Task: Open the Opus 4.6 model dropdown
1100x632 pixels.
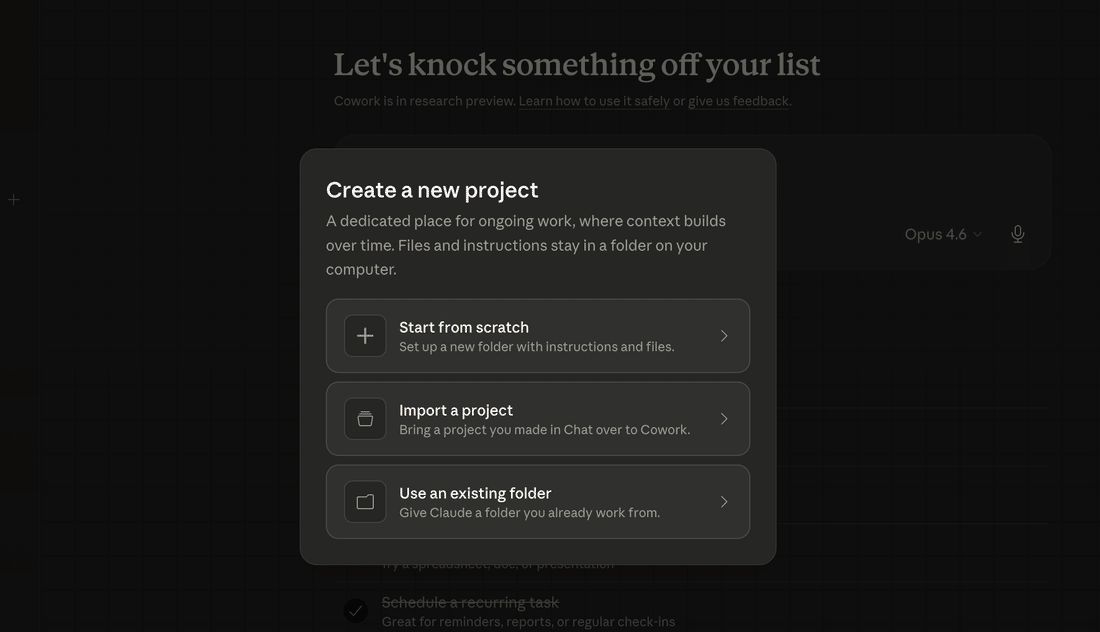Action: (943, 234)
